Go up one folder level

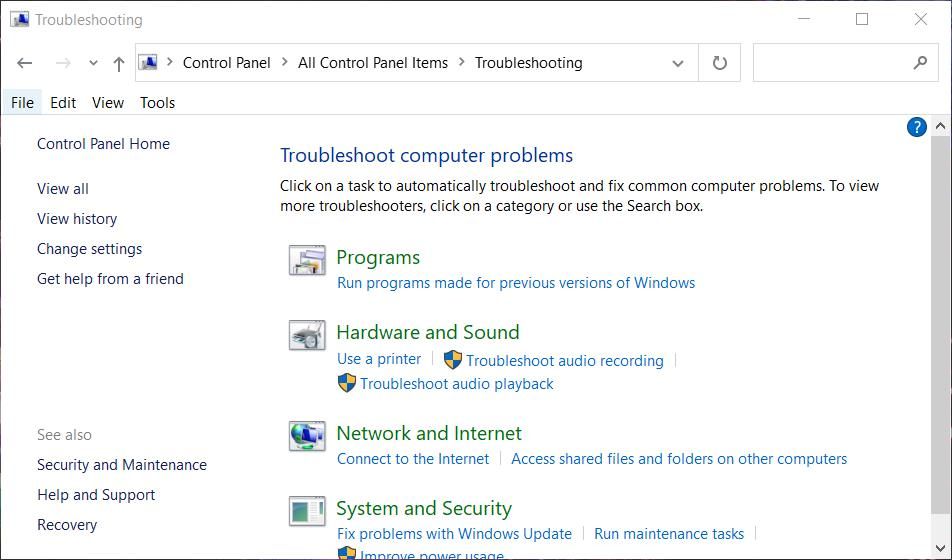(119, 63)
